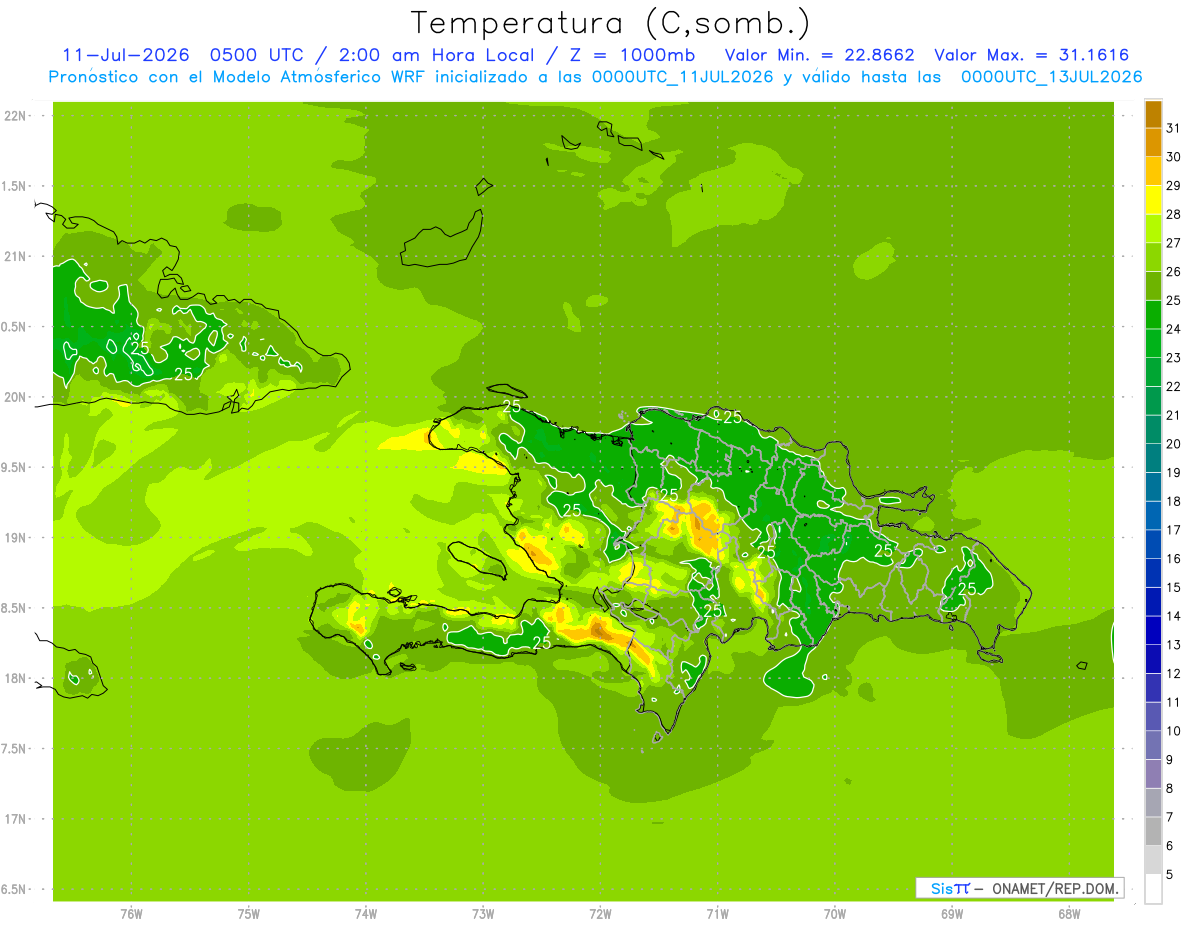Click the "70W" longitude axis label
Image resolution: width=1200 pixels, height=927 pixels.
point(834,914)
